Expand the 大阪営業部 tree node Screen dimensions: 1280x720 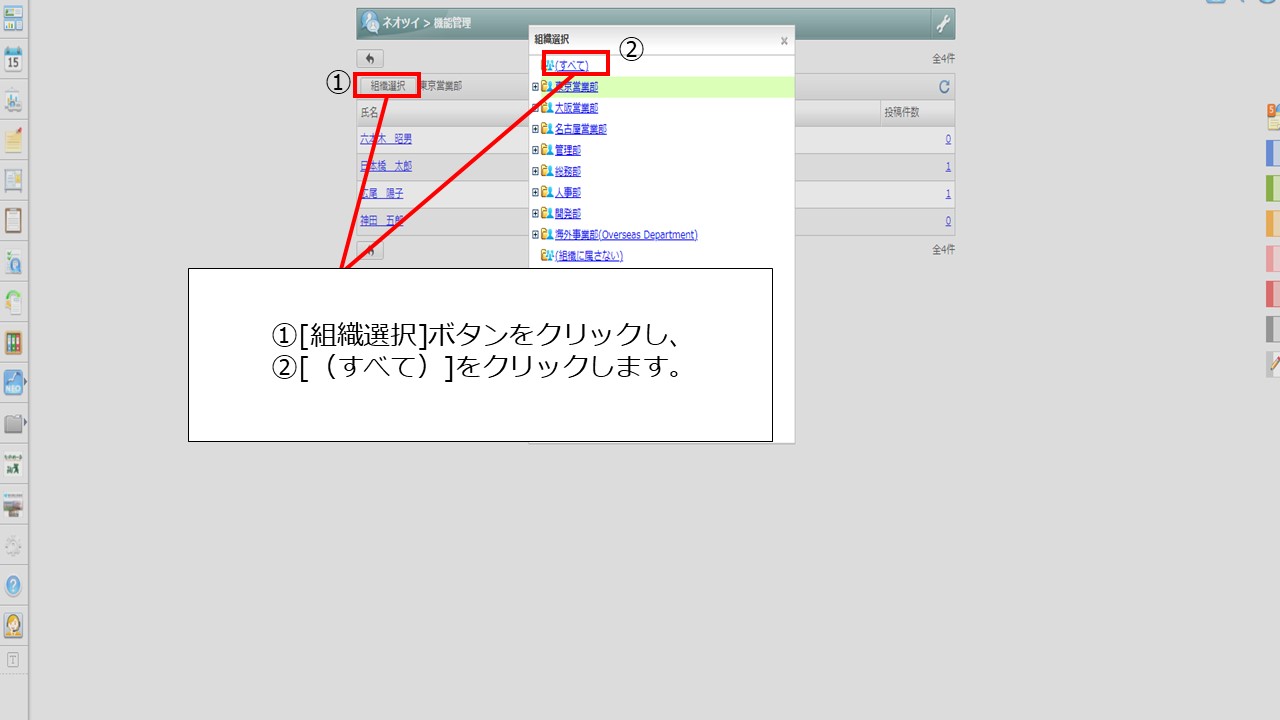click(x=535, y=108)
